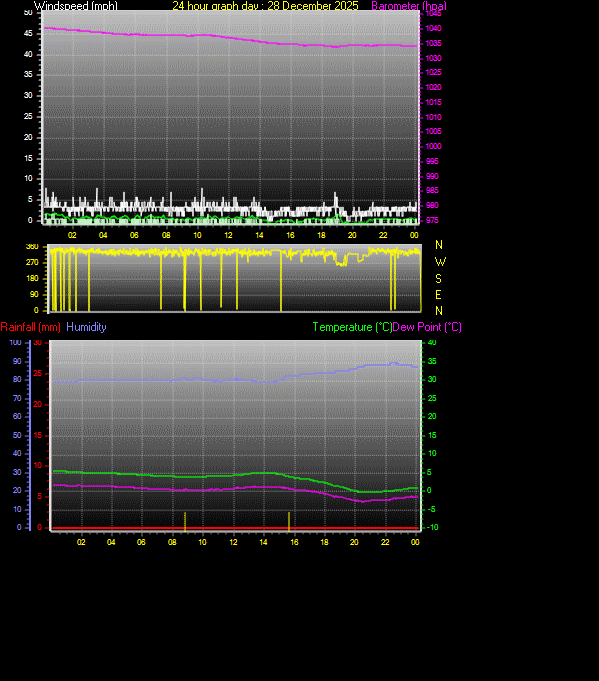The width and height of the screenshot is (599, 681).
Task: Click "50" on the blue humidity axis
Action: [17, 435]
